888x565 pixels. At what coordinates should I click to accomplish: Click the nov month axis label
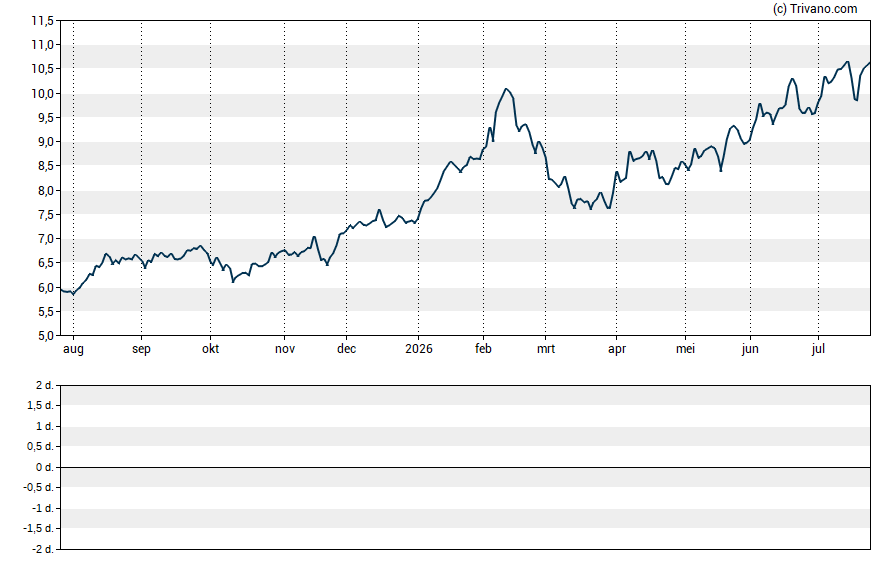[284, 349]
